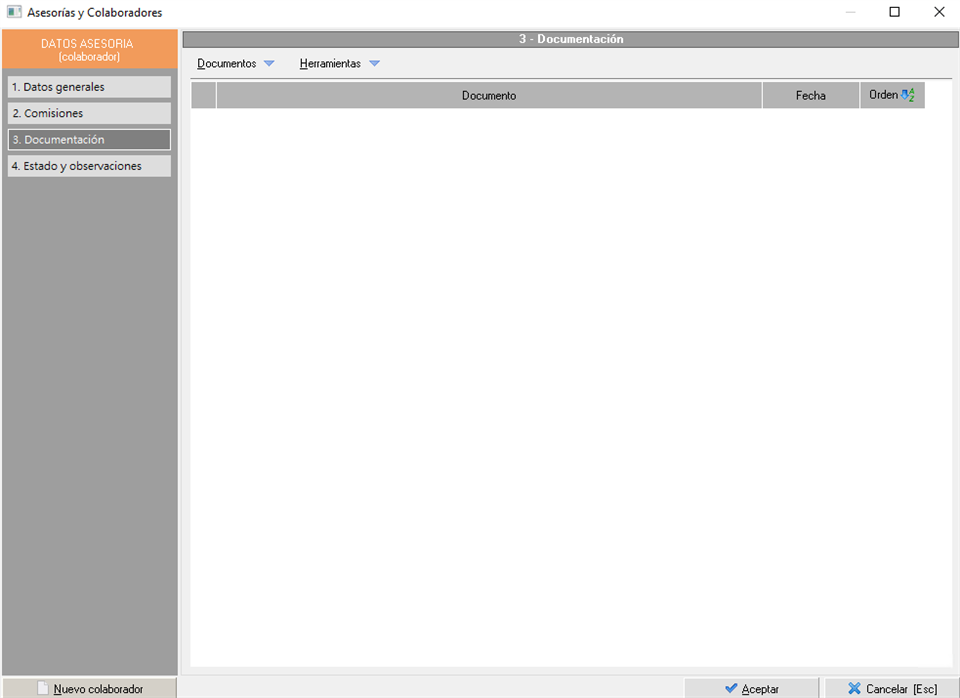Open 4. Estado y observaciones section
The image size is (960, 698).
pyautogui.click(x=89, y=166)
